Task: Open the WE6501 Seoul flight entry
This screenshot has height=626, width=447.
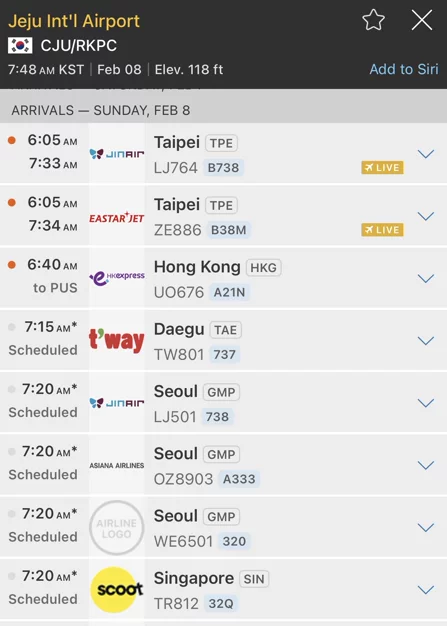Action: 224,527
